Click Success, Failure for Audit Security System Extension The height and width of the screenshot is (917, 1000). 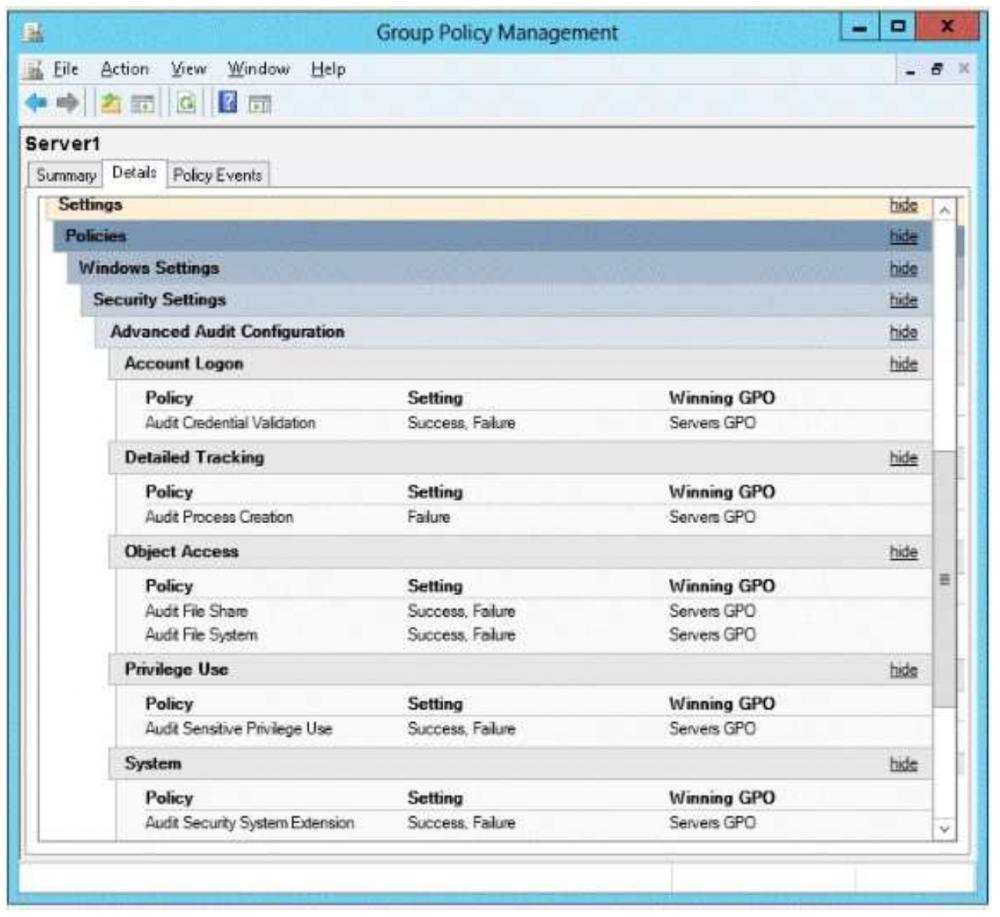pyautogui.click(x=461, y=823)
